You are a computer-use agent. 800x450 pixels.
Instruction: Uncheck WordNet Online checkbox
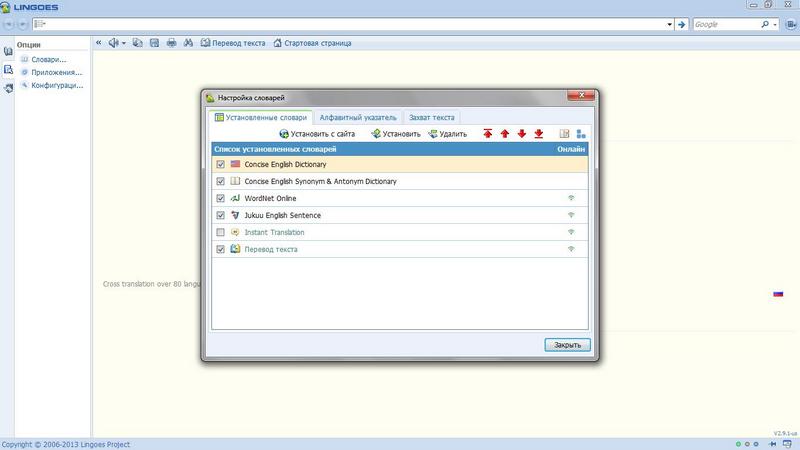220,198
